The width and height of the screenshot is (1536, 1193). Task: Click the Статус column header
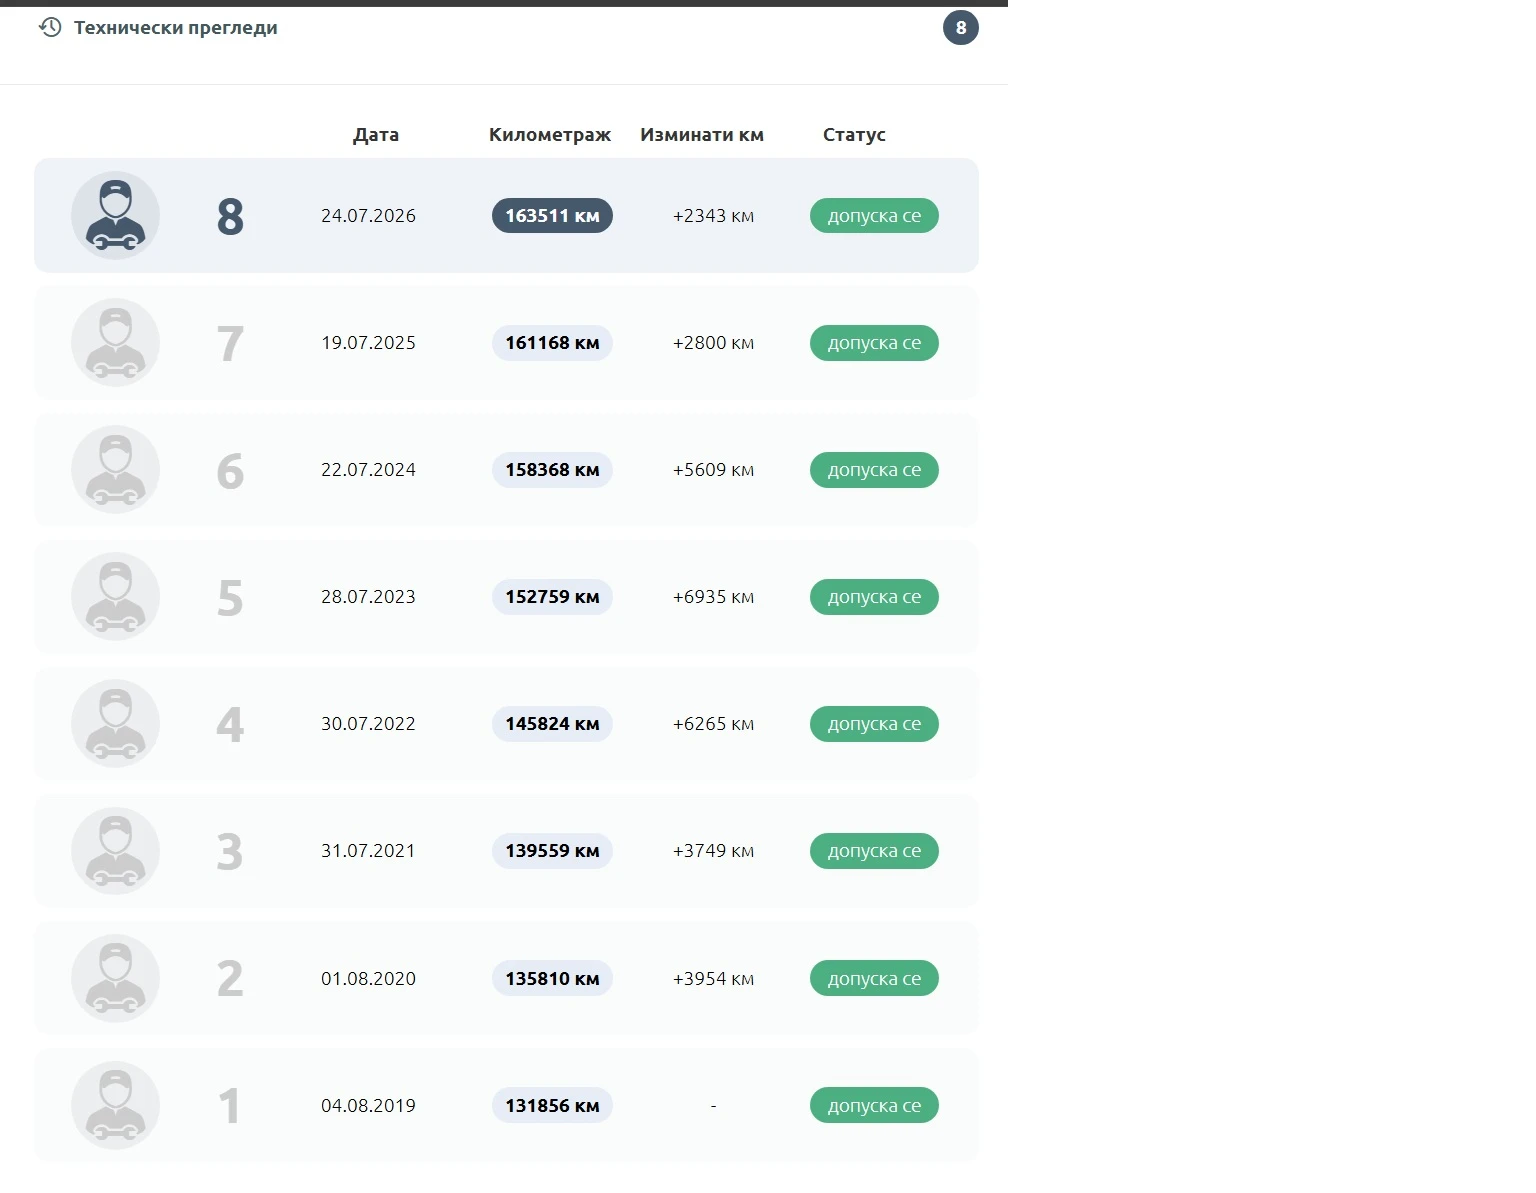click(854, 134)
